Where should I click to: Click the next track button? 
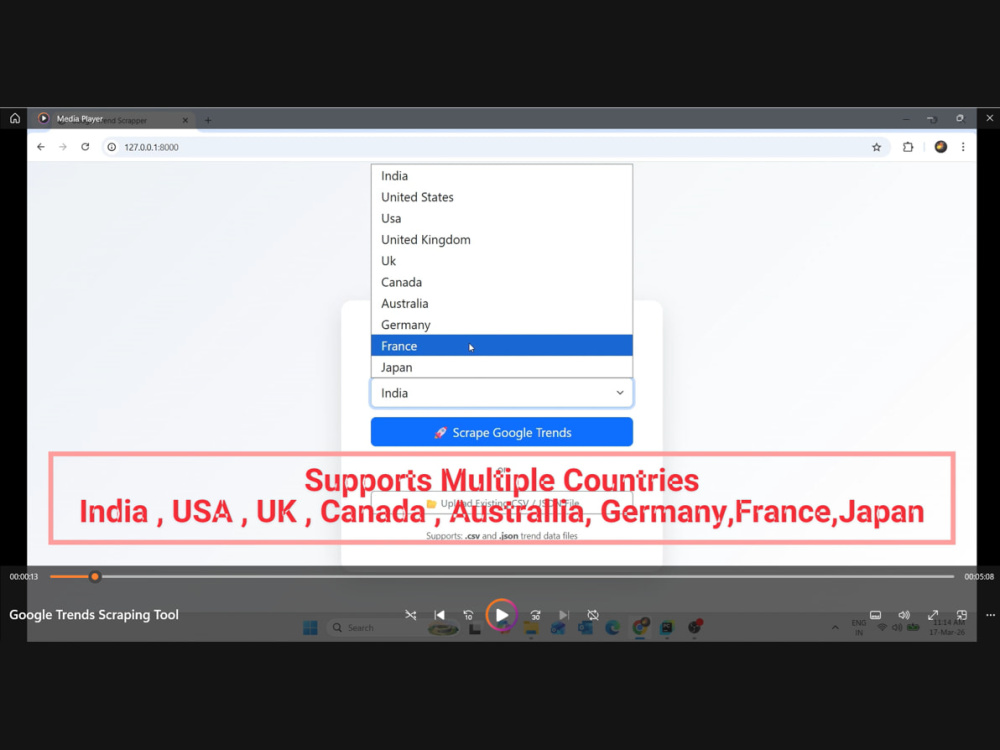click(x=564, y=615)
